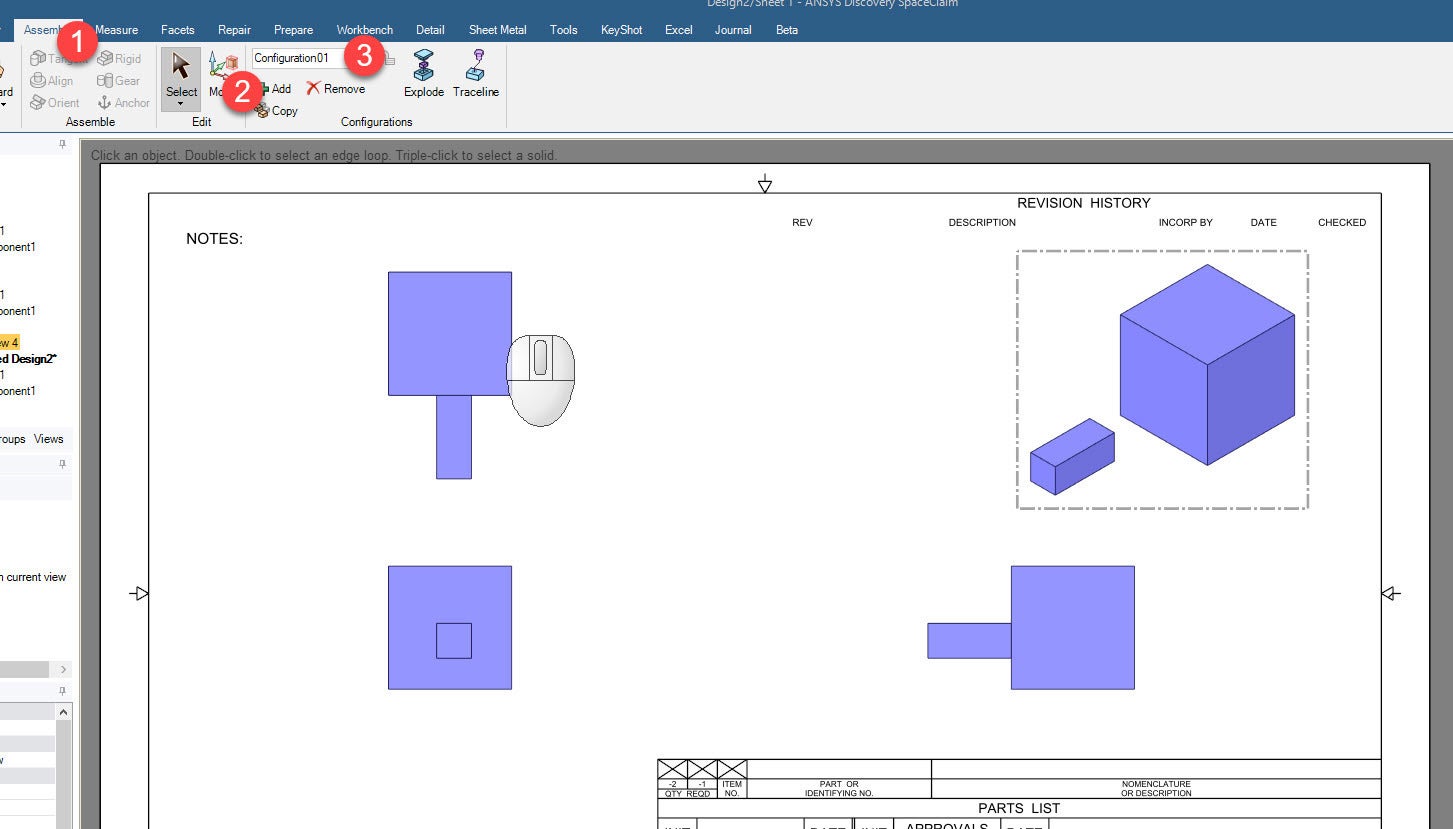
Task: Open the Detail ribbon tab
Action: pyautogui.click(x=430, y=30)
